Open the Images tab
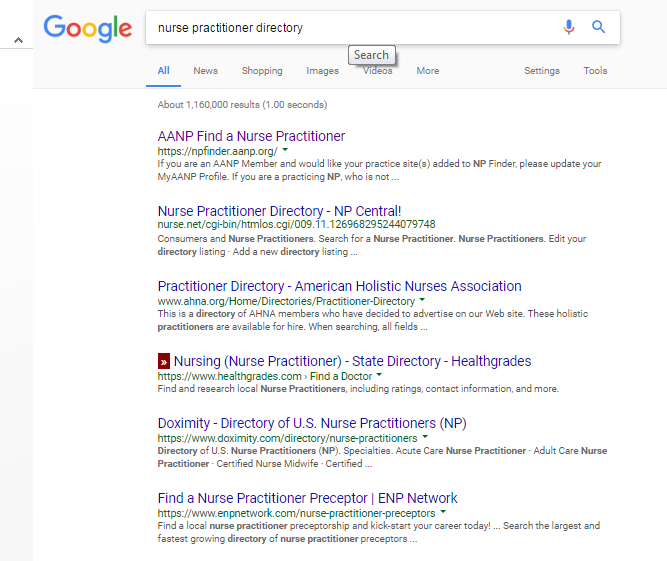Viewport: 667px width, 561px height. pos(322,71)
